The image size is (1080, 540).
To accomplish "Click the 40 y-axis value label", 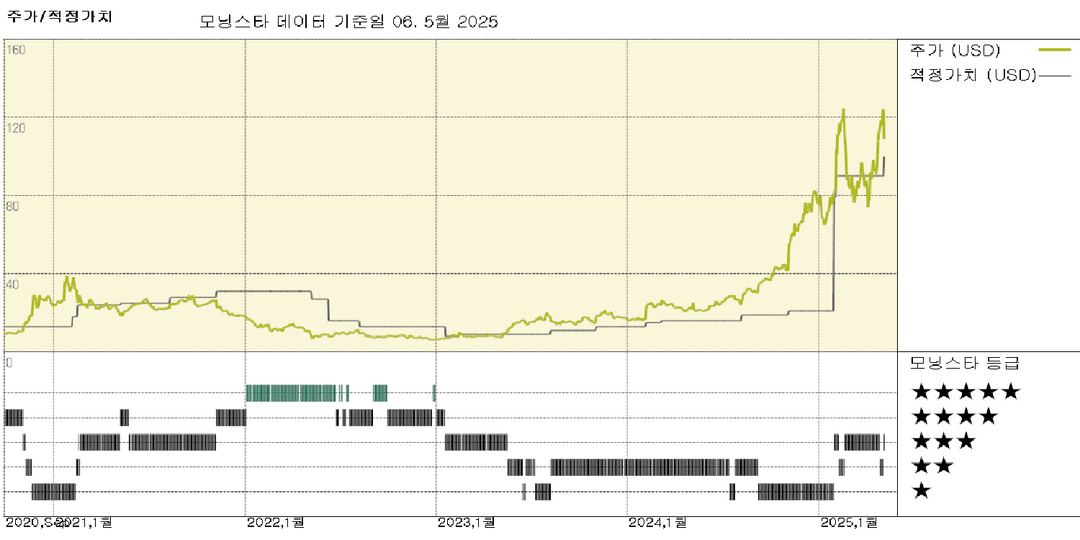I will click(13, 284).
